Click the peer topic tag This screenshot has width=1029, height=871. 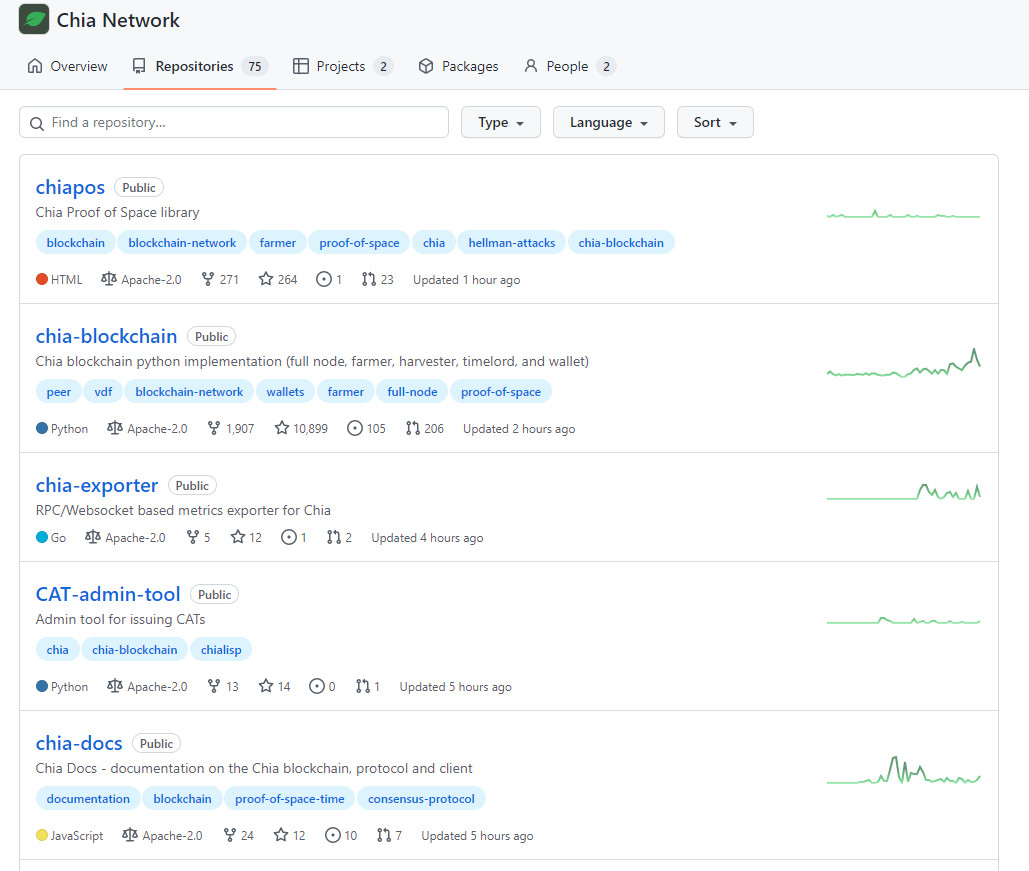point(58,392)
